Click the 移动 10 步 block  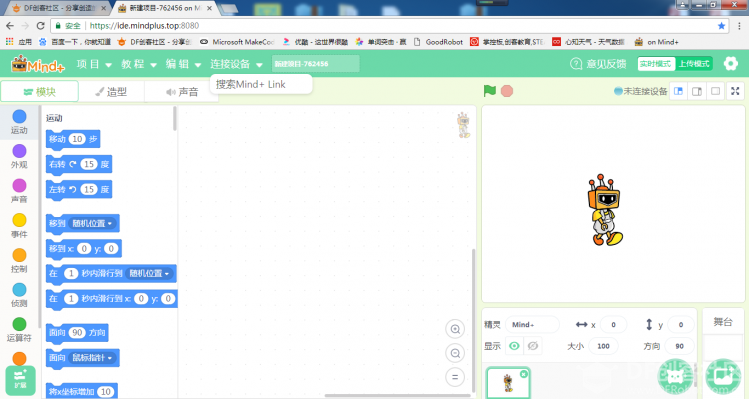[73, 139]
